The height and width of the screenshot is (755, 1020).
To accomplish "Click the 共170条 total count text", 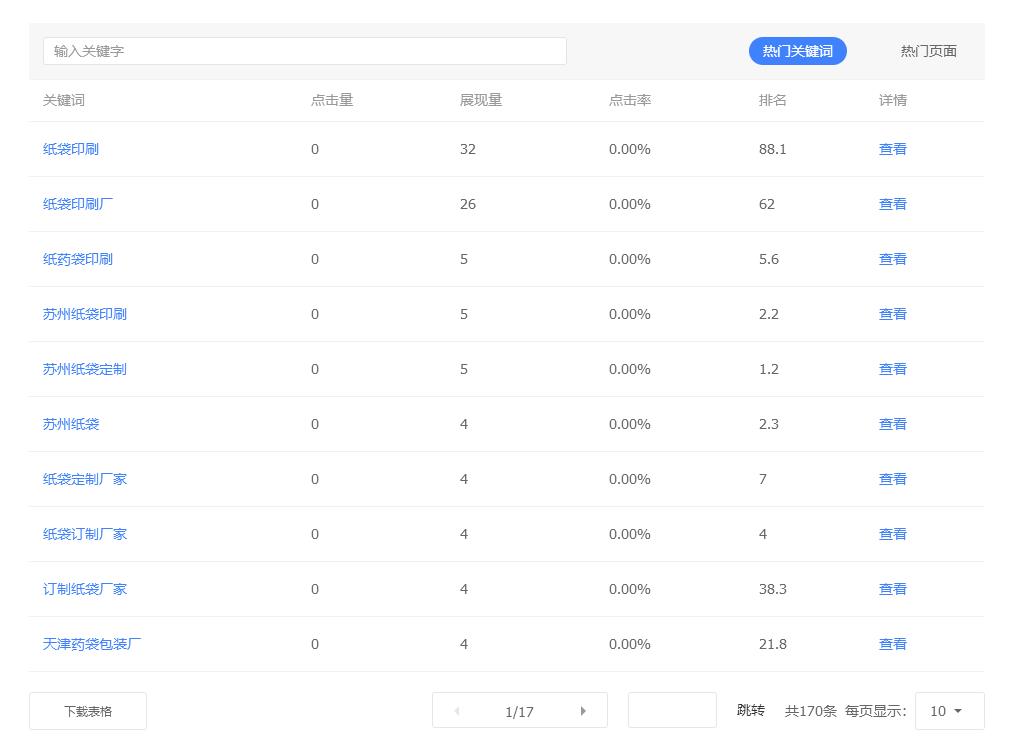I will pos(811,711).
